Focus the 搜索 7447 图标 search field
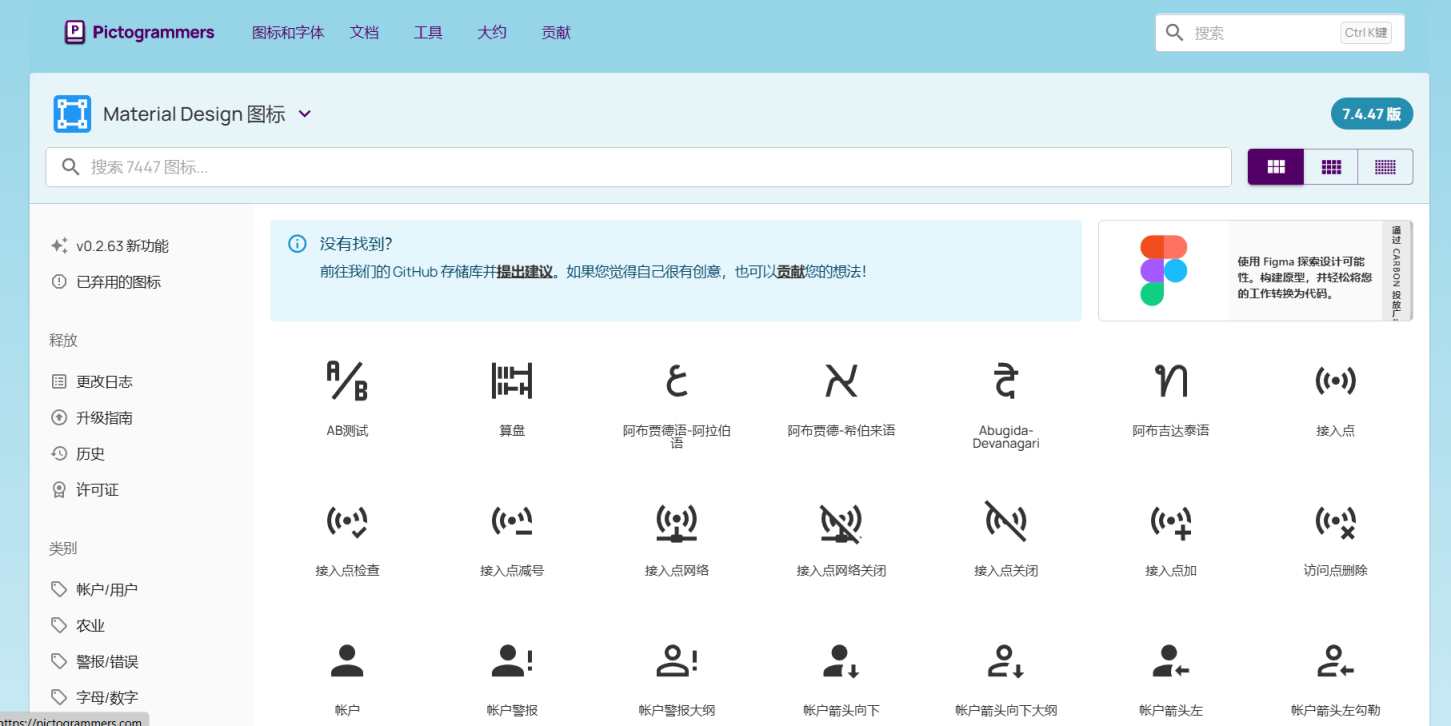 coord(640,167)
